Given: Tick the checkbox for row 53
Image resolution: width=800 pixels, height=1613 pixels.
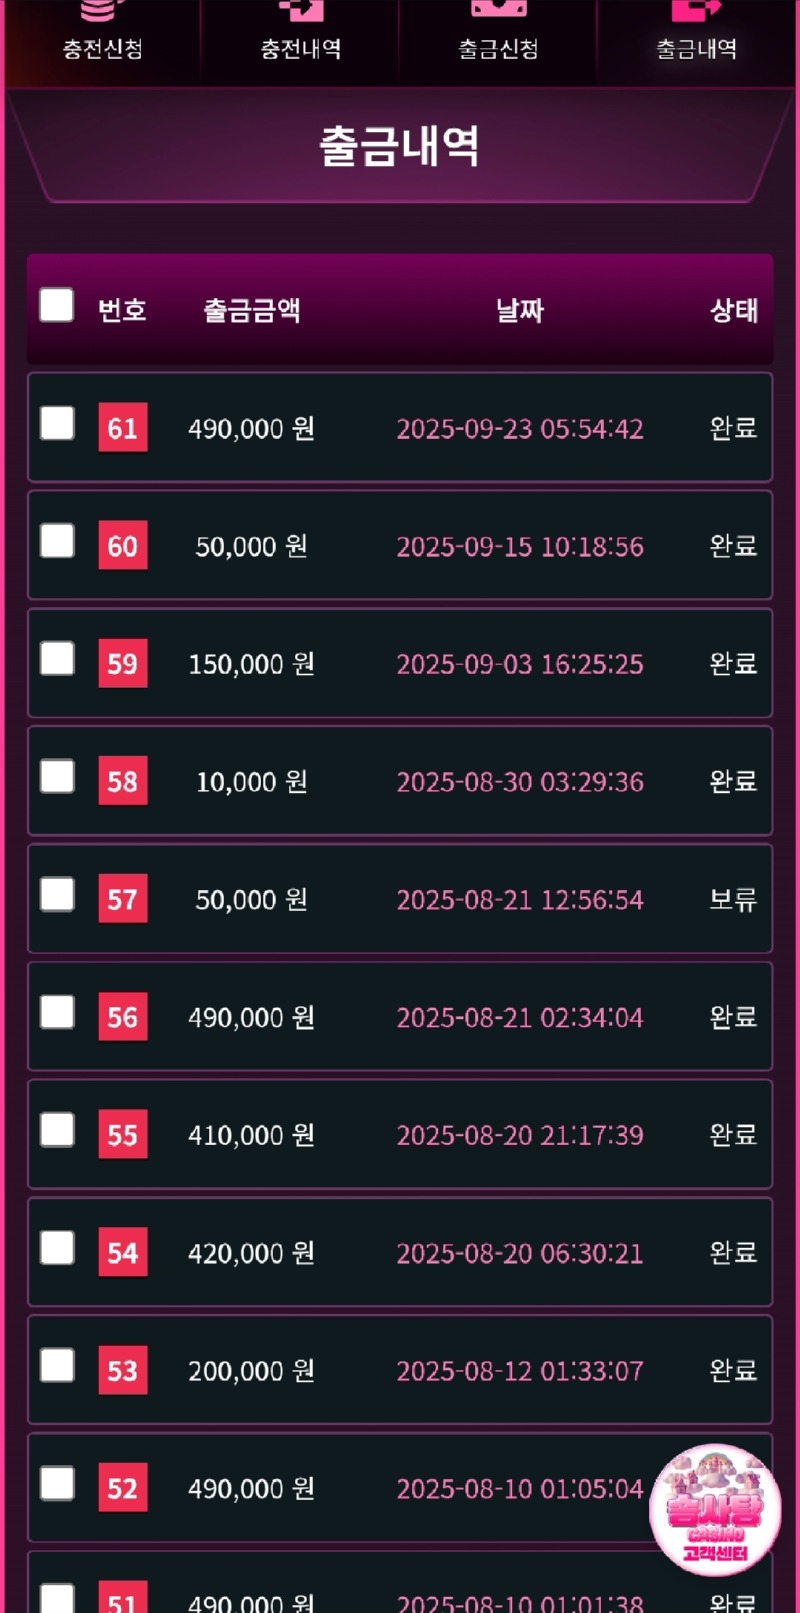Looking at the screenshot, I should tap(57, 1366).
